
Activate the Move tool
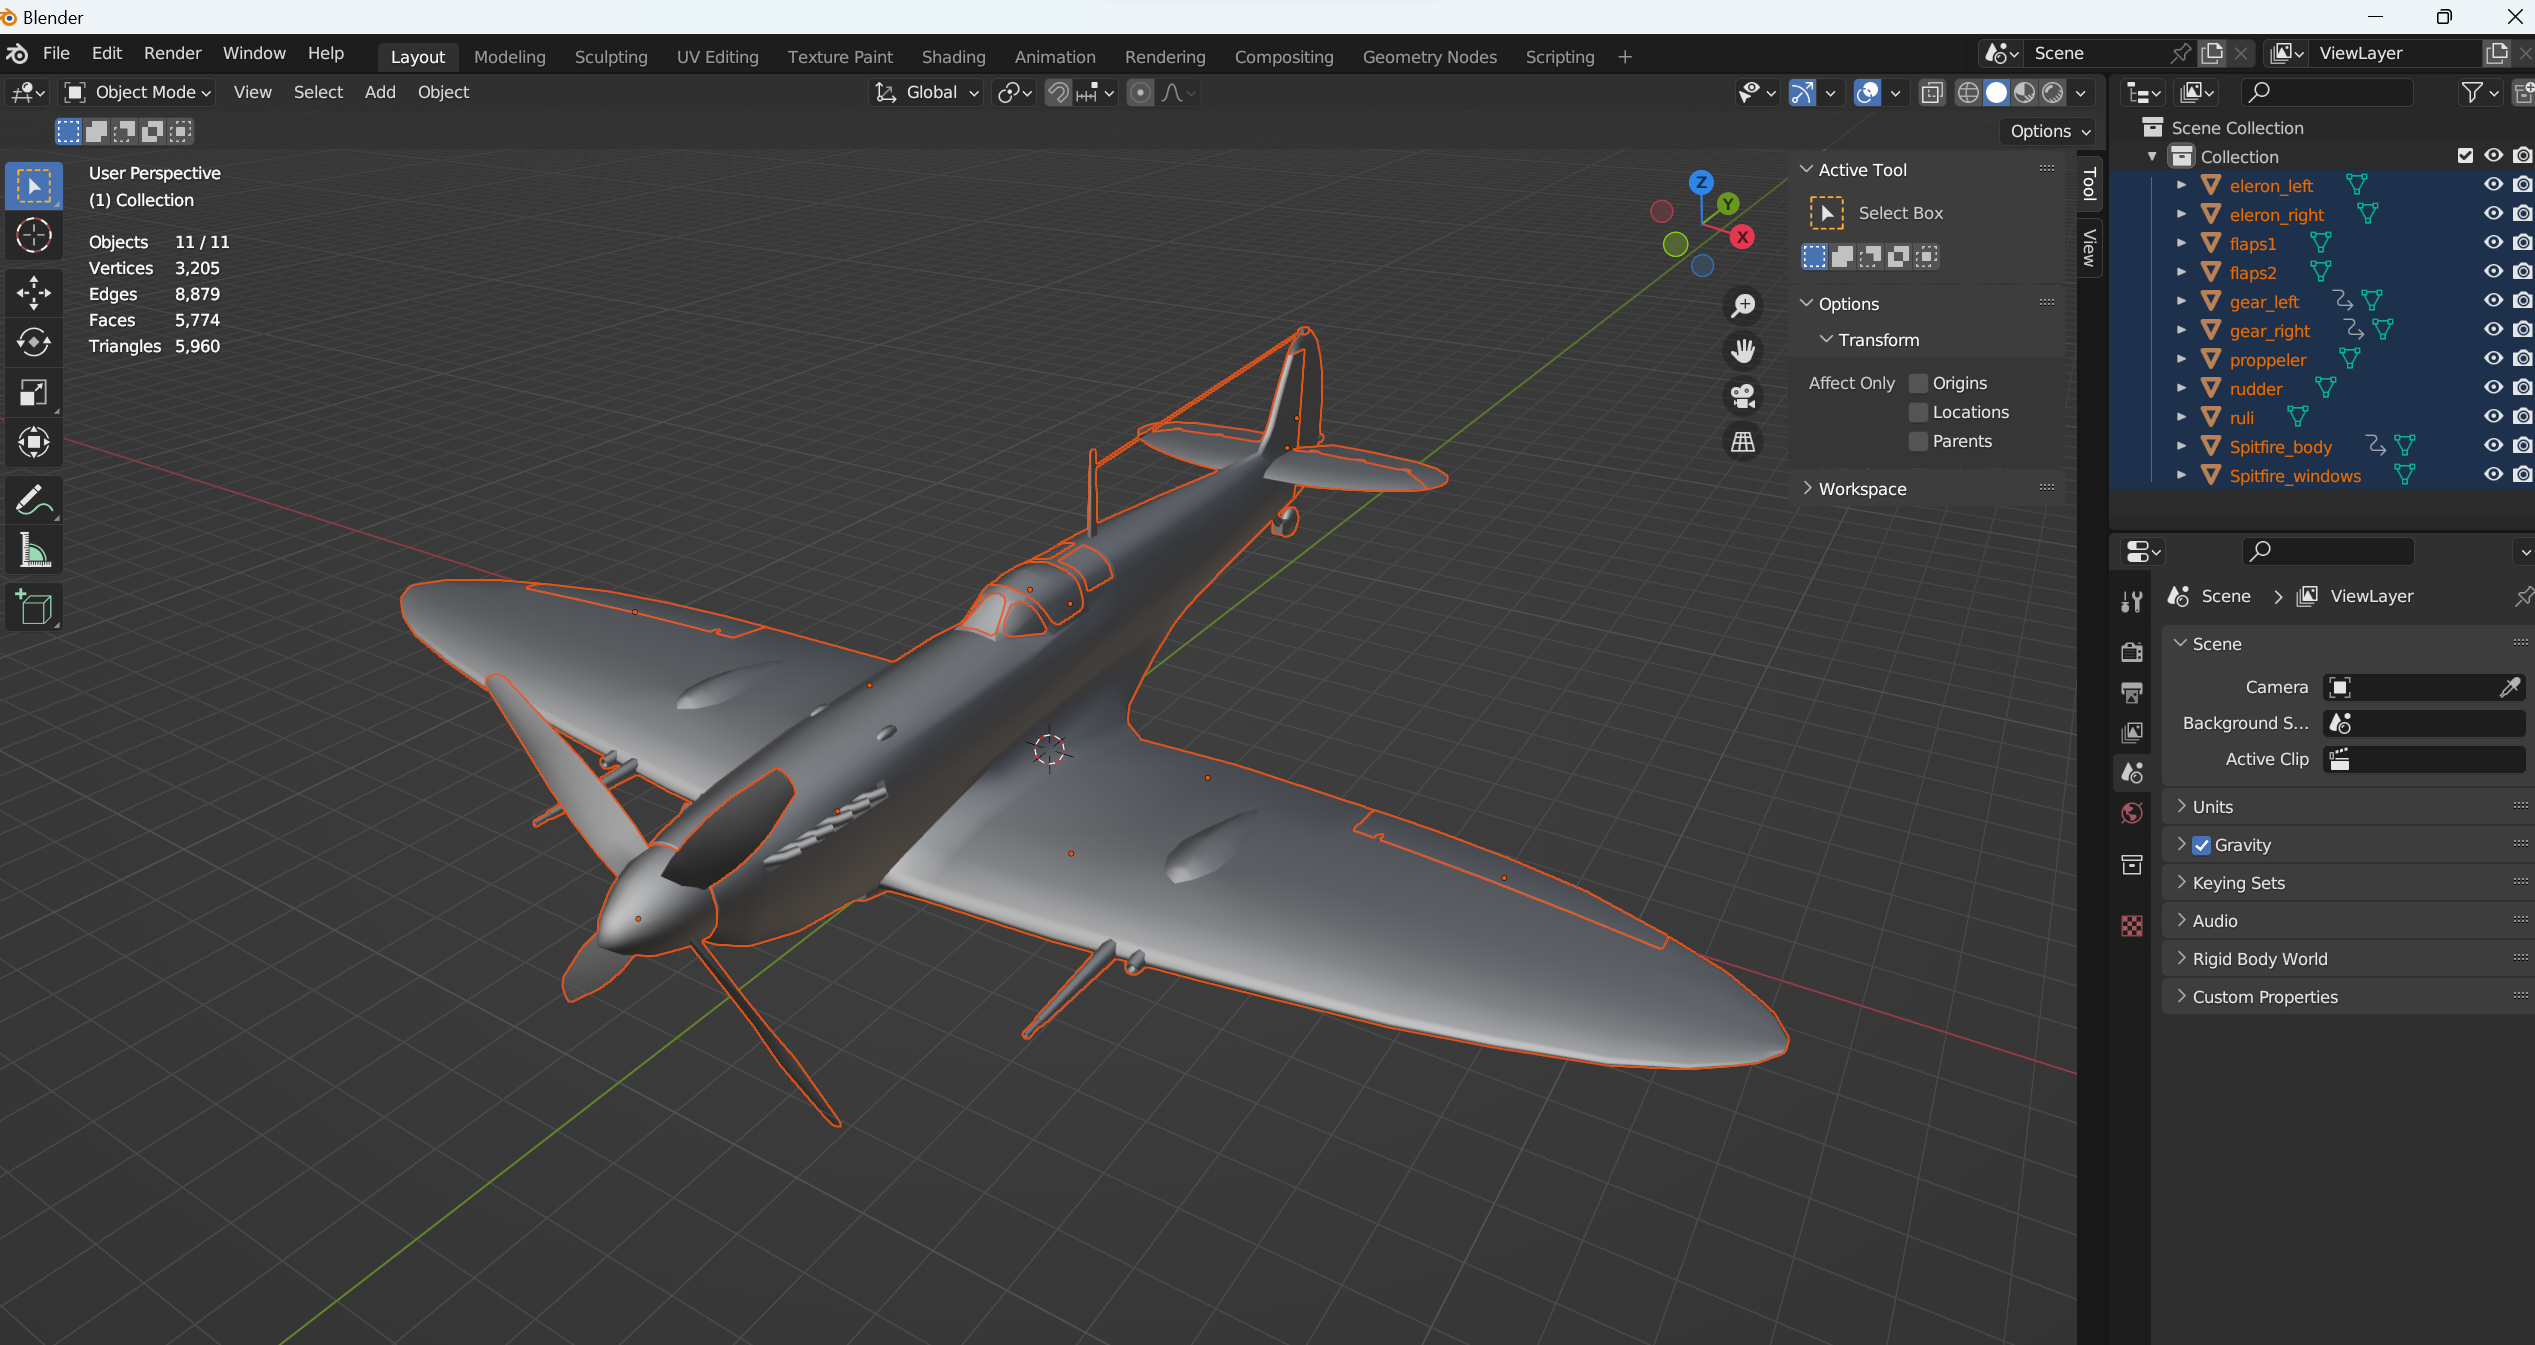34,292
